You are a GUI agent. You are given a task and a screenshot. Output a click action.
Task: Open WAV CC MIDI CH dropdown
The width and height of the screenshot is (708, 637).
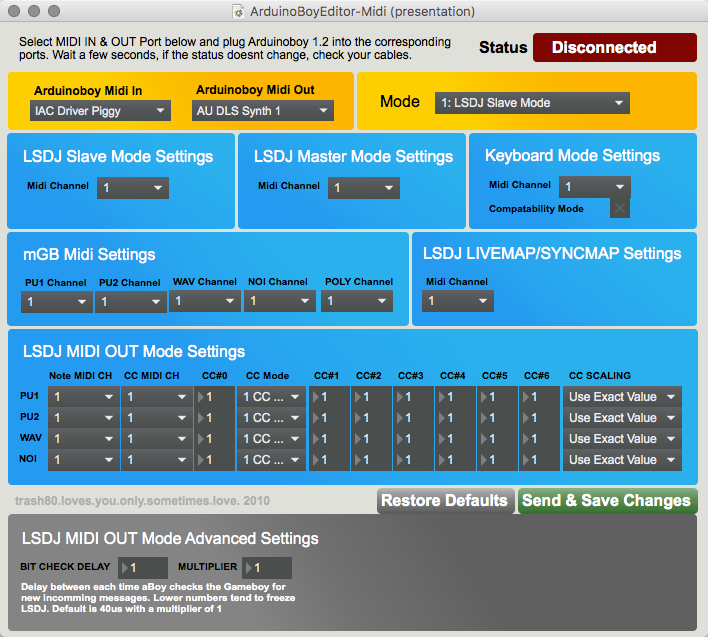point(157,439)
